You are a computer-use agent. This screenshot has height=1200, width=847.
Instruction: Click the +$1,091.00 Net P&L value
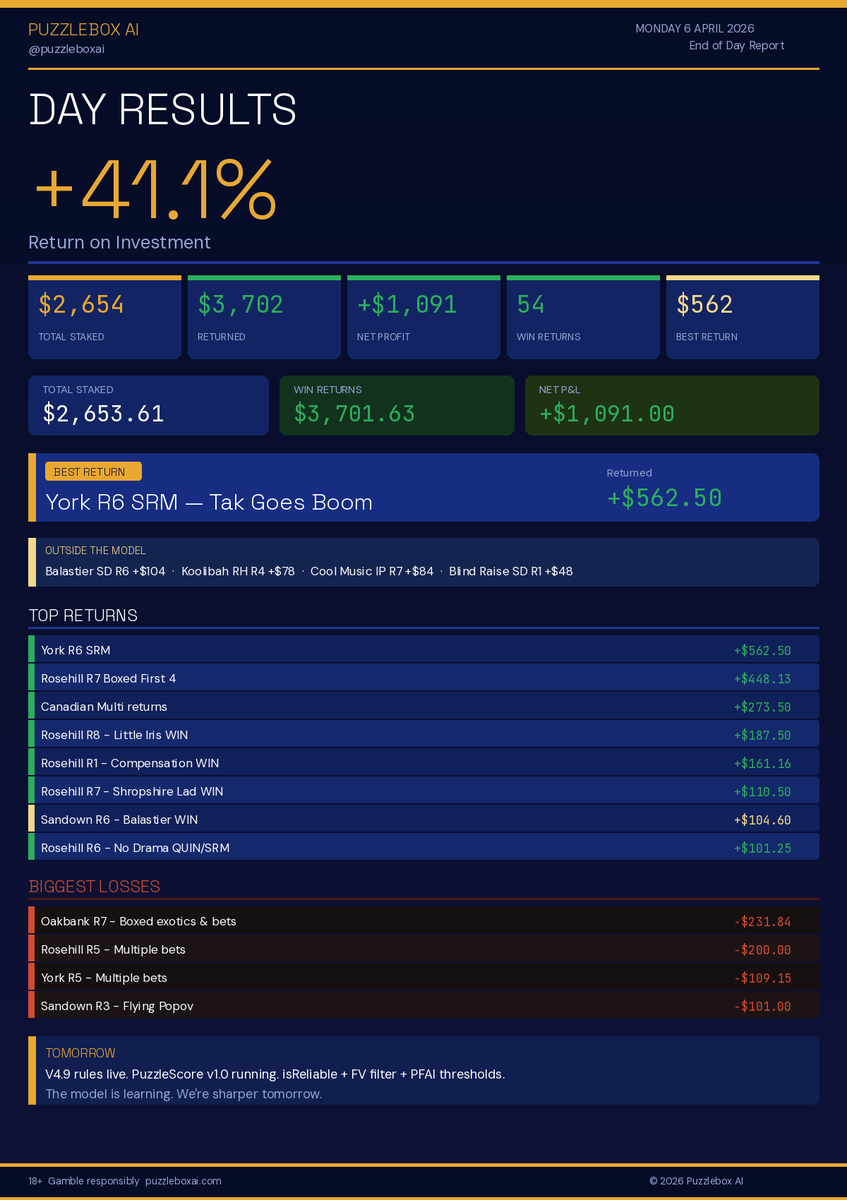607,414
